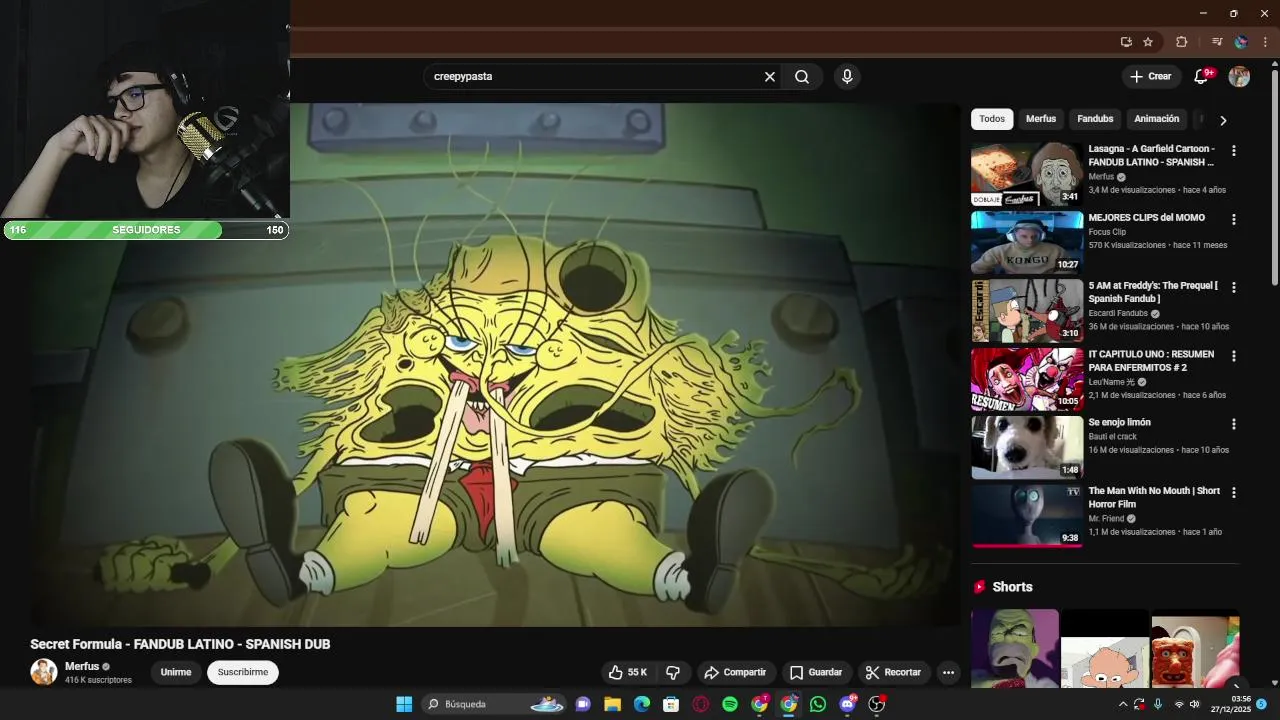Open Chrome media controls icon
The image size is (1280, 720).
(1217, 42)
